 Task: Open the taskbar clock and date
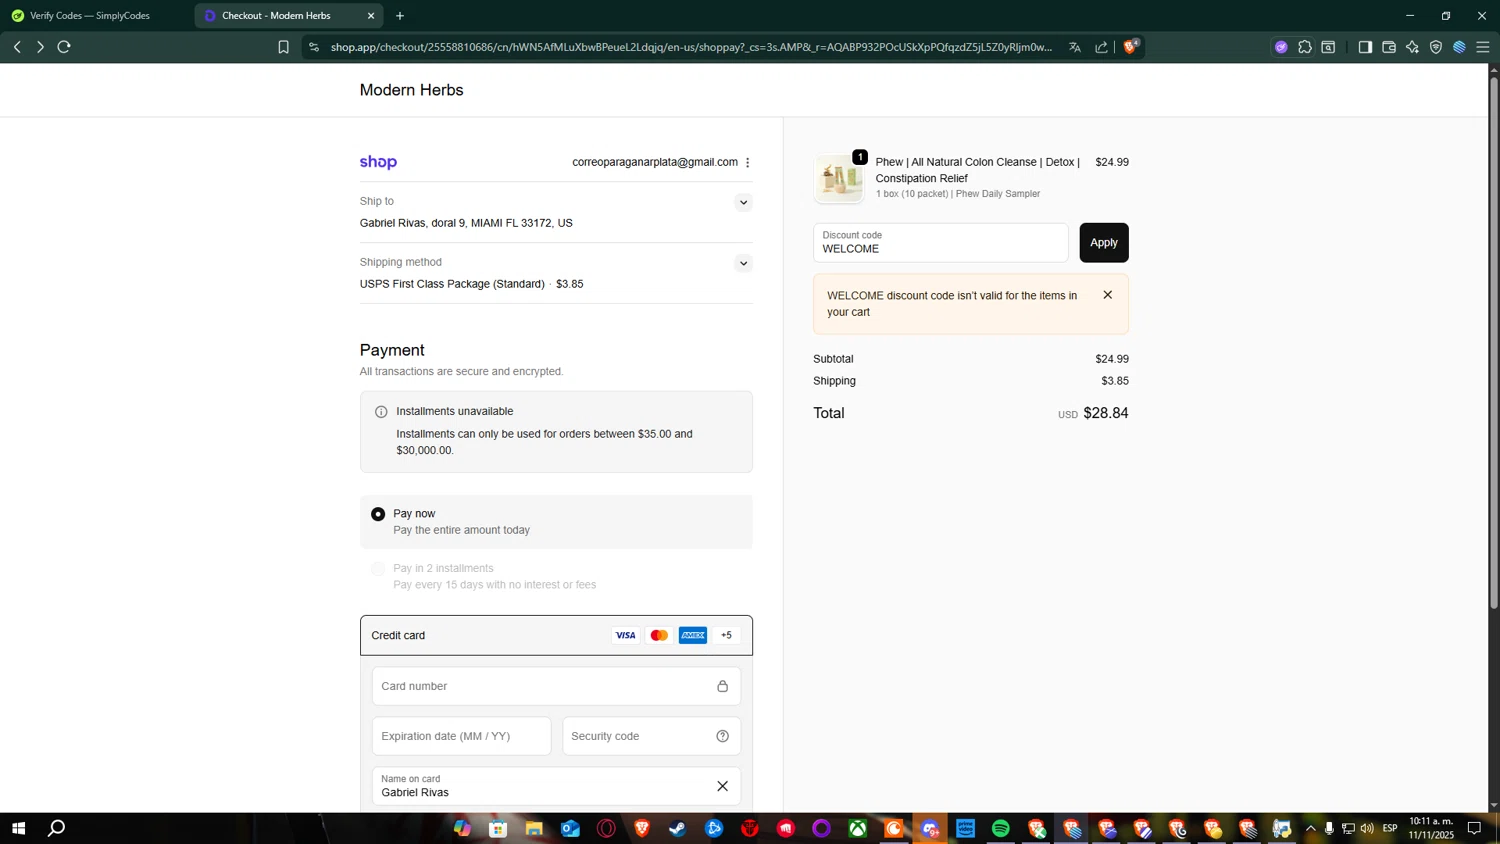pos(1431,828)
